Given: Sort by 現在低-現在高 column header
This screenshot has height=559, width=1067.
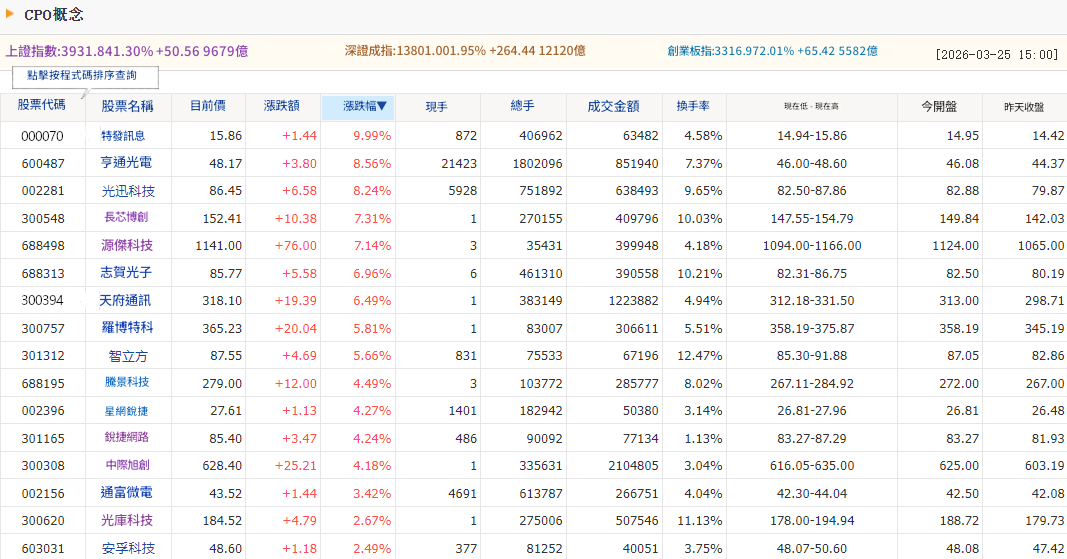Looking at the screenshot, I should 811,106.
